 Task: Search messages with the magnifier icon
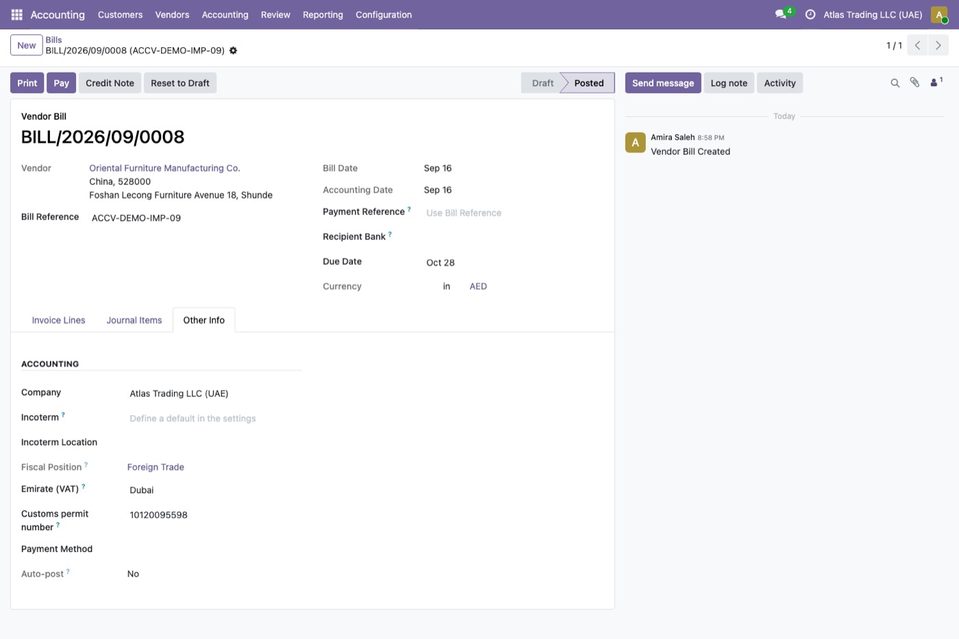[x=895, y=83]
